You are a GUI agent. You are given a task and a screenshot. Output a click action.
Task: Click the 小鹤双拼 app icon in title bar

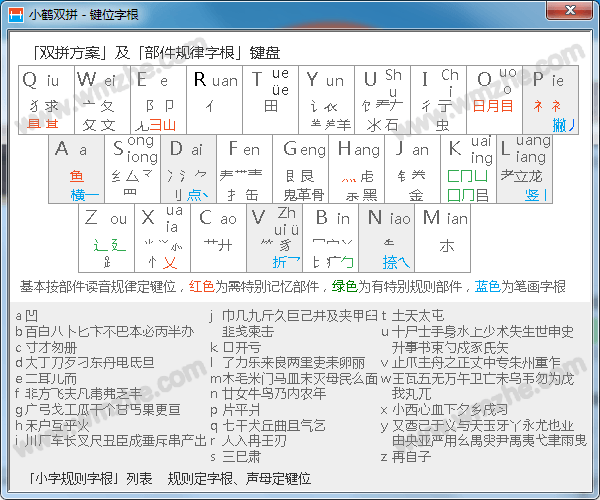pos(14,14)
